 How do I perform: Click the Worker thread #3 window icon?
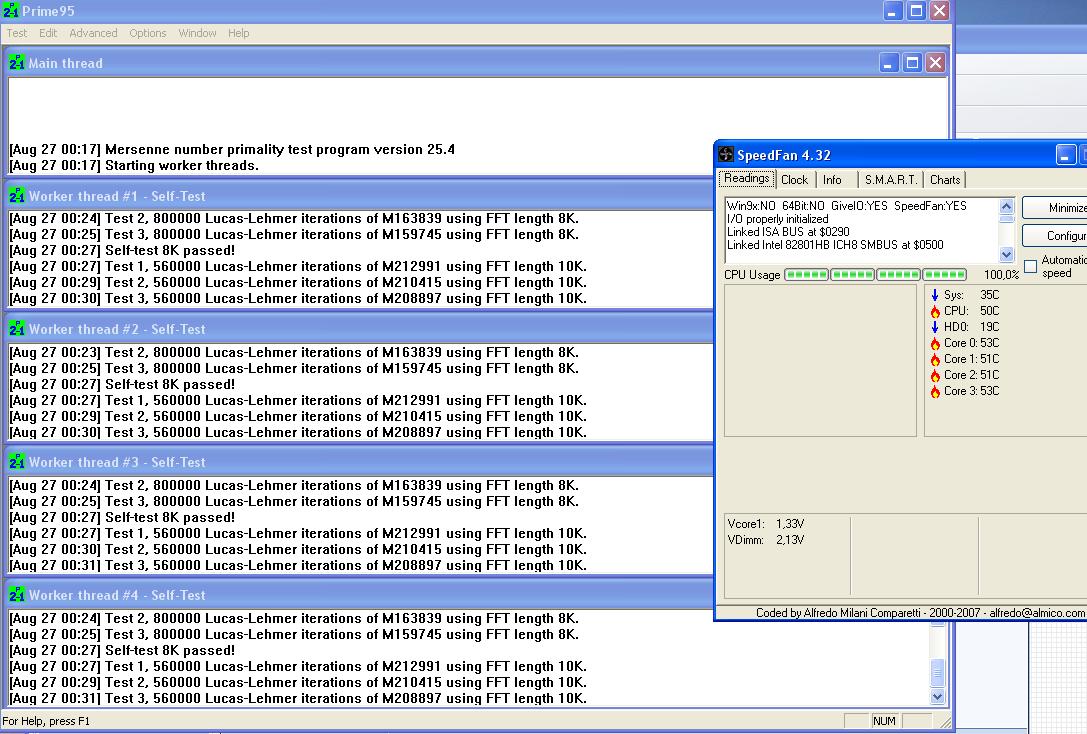click(17, 462)
